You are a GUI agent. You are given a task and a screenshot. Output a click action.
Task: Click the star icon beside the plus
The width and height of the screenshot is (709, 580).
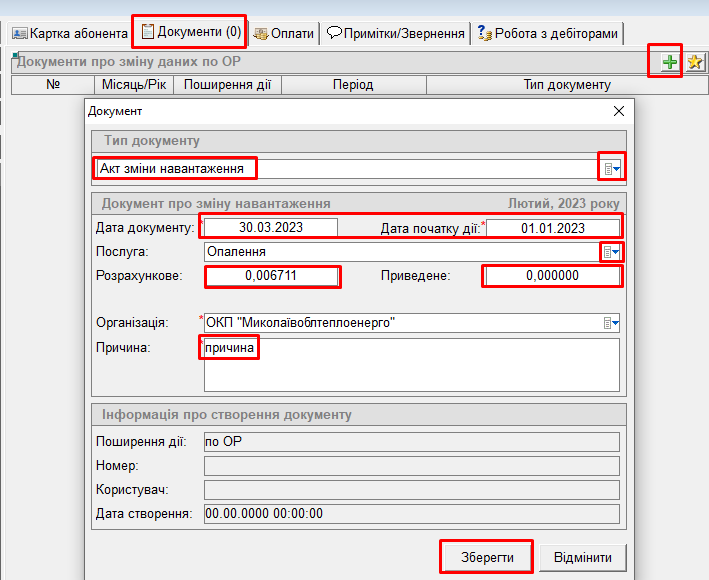[694, 62]
